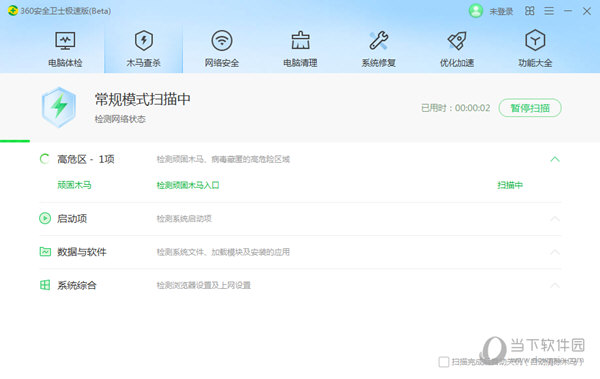Switch to the 功能大全 tab label
Viewport: 600px width, 379px height.
point(535,63)
